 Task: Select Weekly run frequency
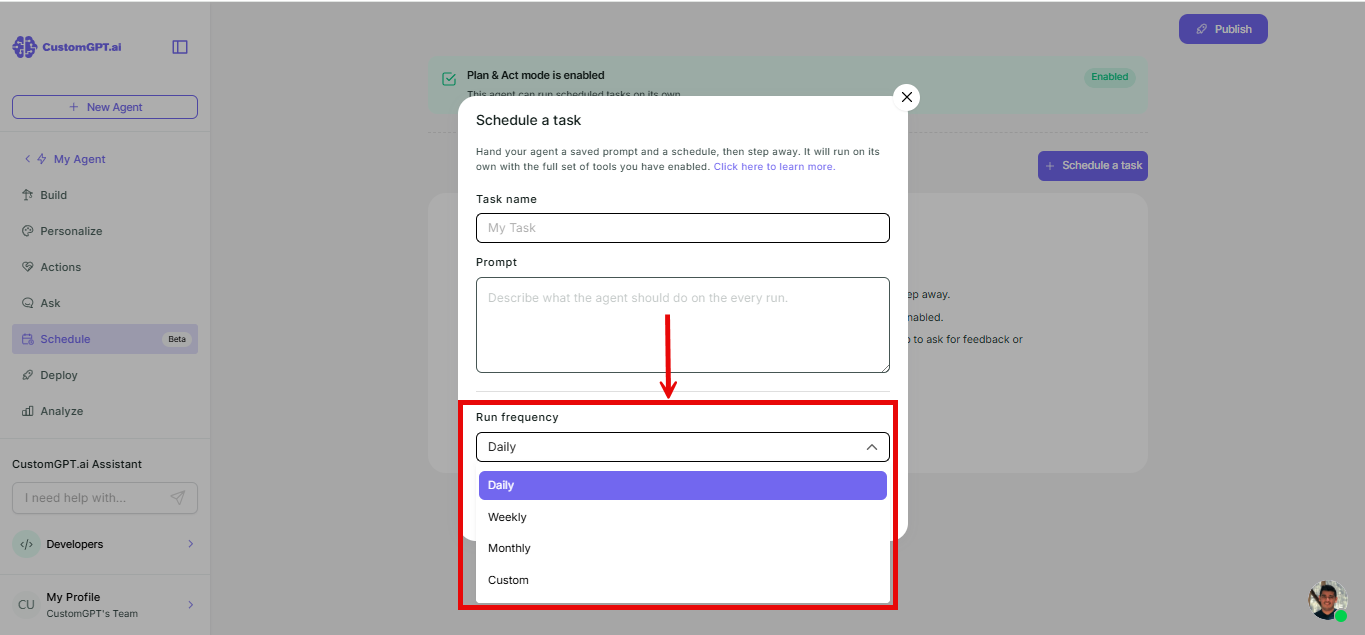683,517
